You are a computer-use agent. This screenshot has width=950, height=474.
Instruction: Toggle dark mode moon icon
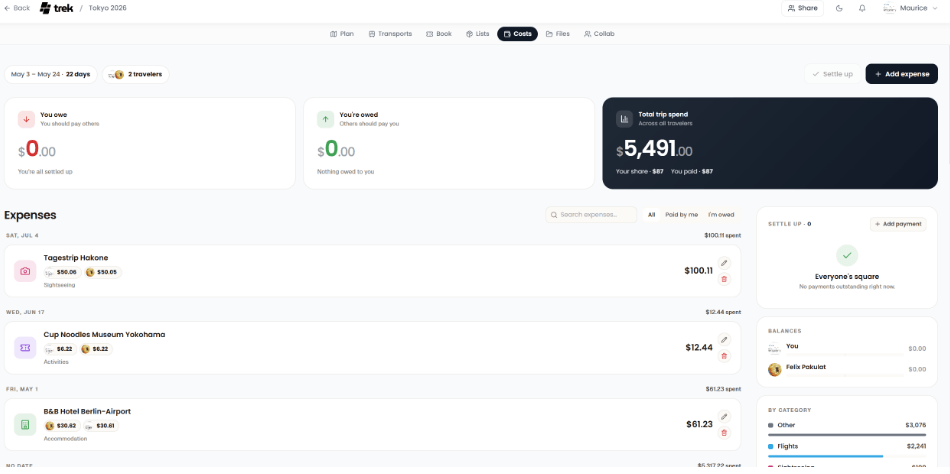click(839, 8)
